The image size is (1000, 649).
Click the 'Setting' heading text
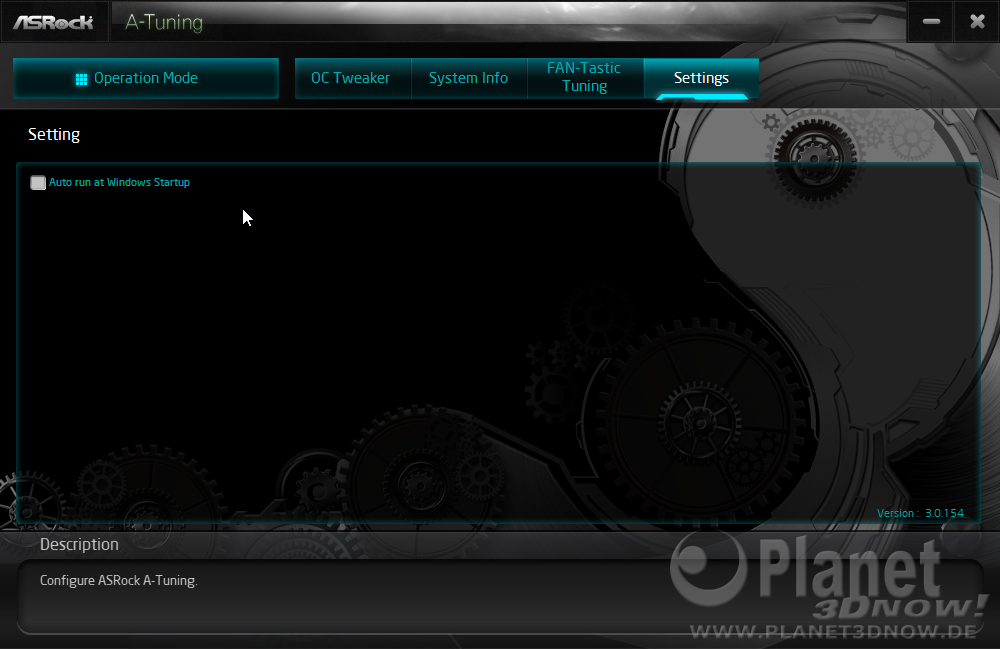(54, 135)
